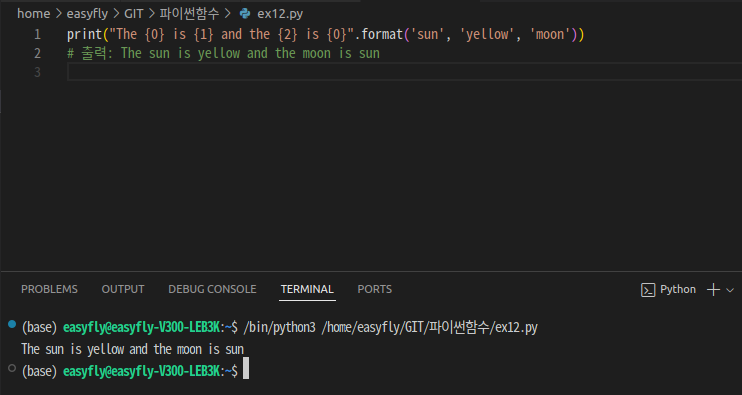The width and height of the screenshot is (742, 395).
Task: Click the 'yellow' string argument
Action: point(487,35)
